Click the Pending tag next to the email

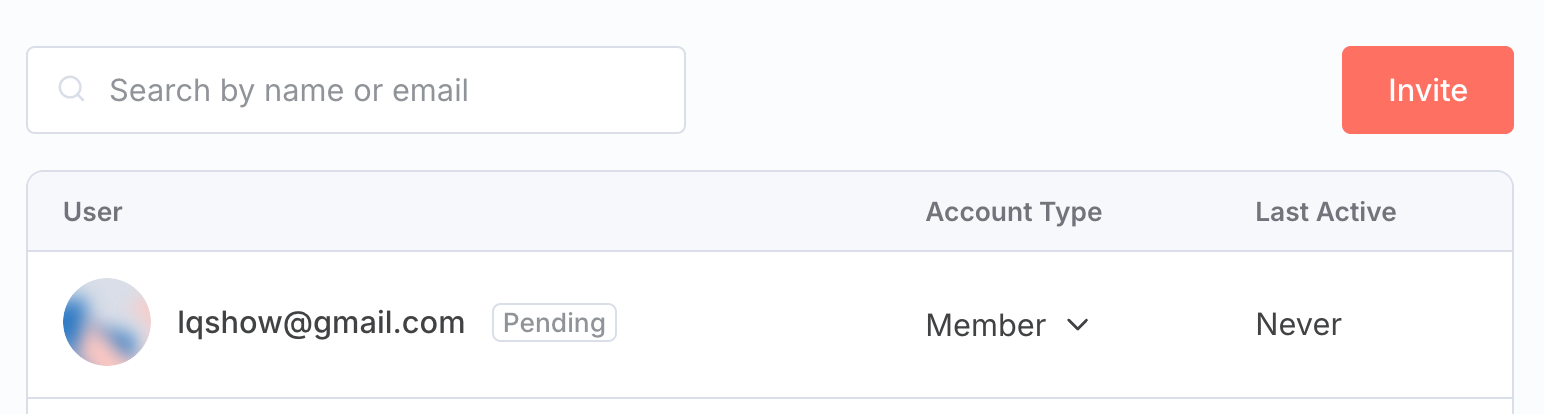(x=554, y=323)
